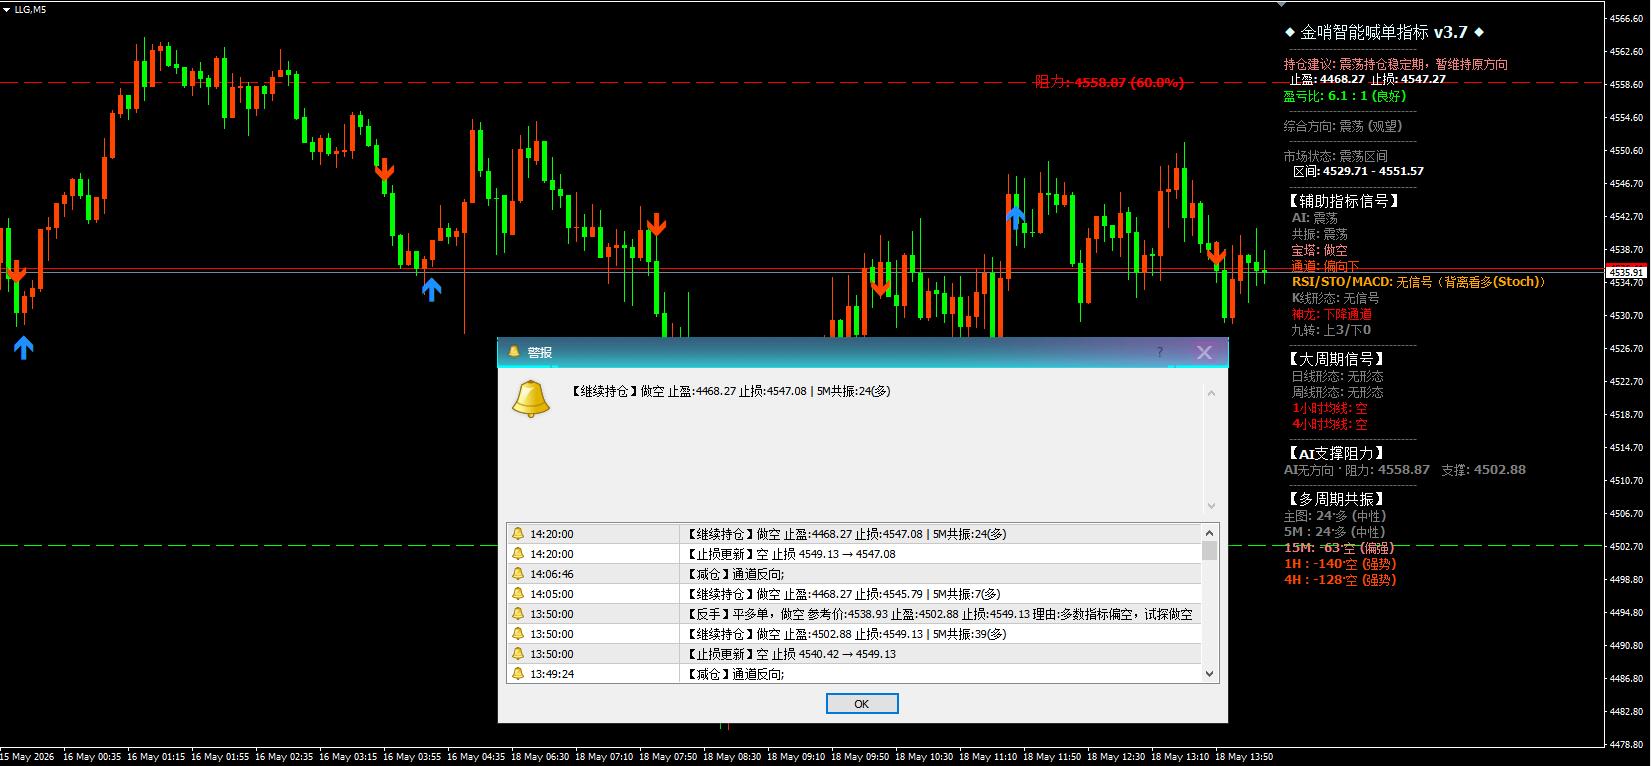1652x766 pixels.
Task: Click the top alert message text beside large bell
Action: tap(729, 391)
